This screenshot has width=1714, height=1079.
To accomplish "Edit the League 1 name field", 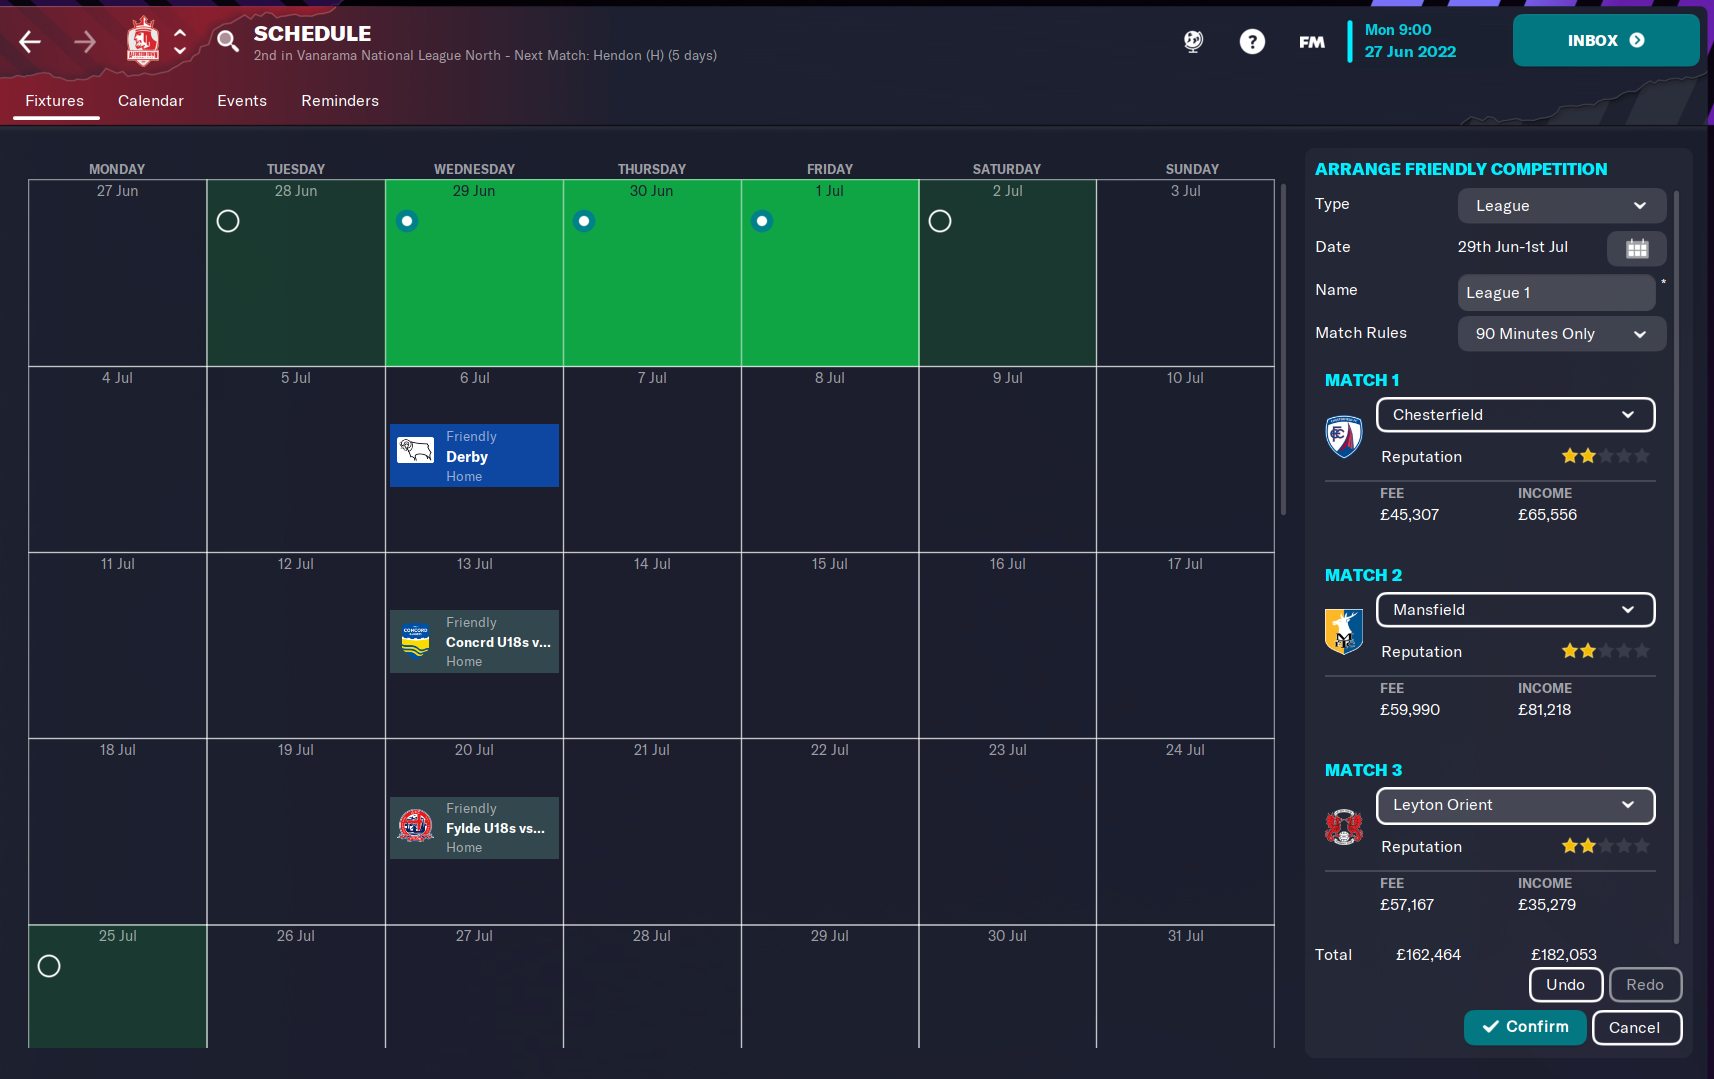I will coord(1556,293).
